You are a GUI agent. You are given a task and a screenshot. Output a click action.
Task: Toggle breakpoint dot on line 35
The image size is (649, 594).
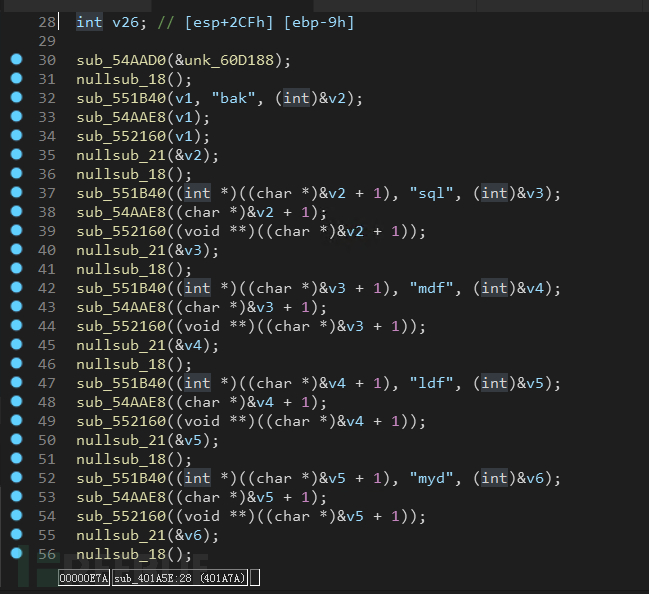pos(16,154)
